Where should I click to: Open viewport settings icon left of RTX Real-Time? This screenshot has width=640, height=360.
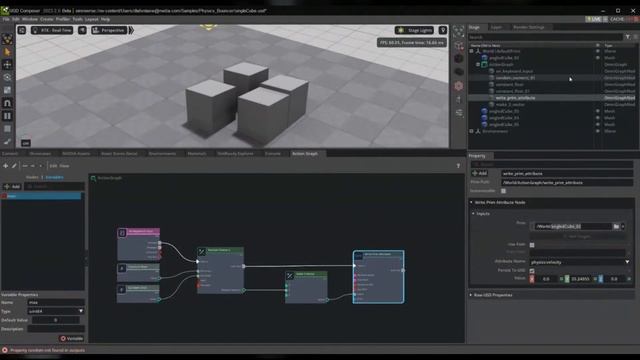point(22,30)
